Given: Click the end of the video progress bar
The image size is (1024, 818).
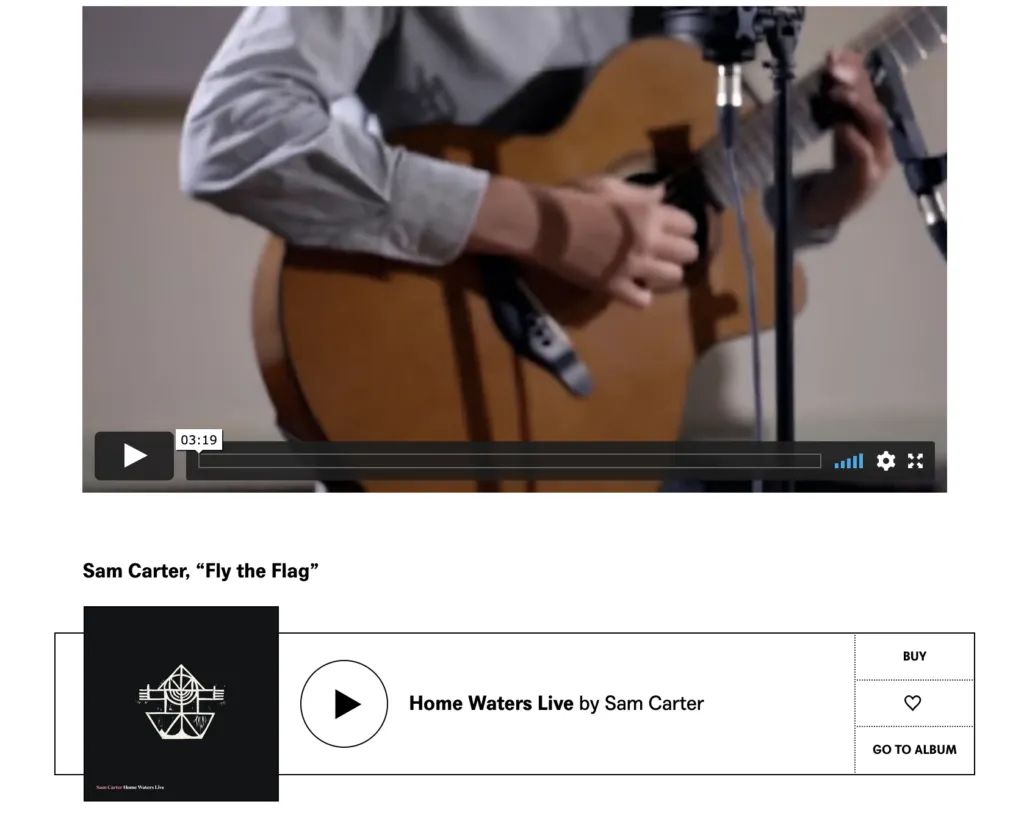Looking at the screenshot, I should 818,461.
